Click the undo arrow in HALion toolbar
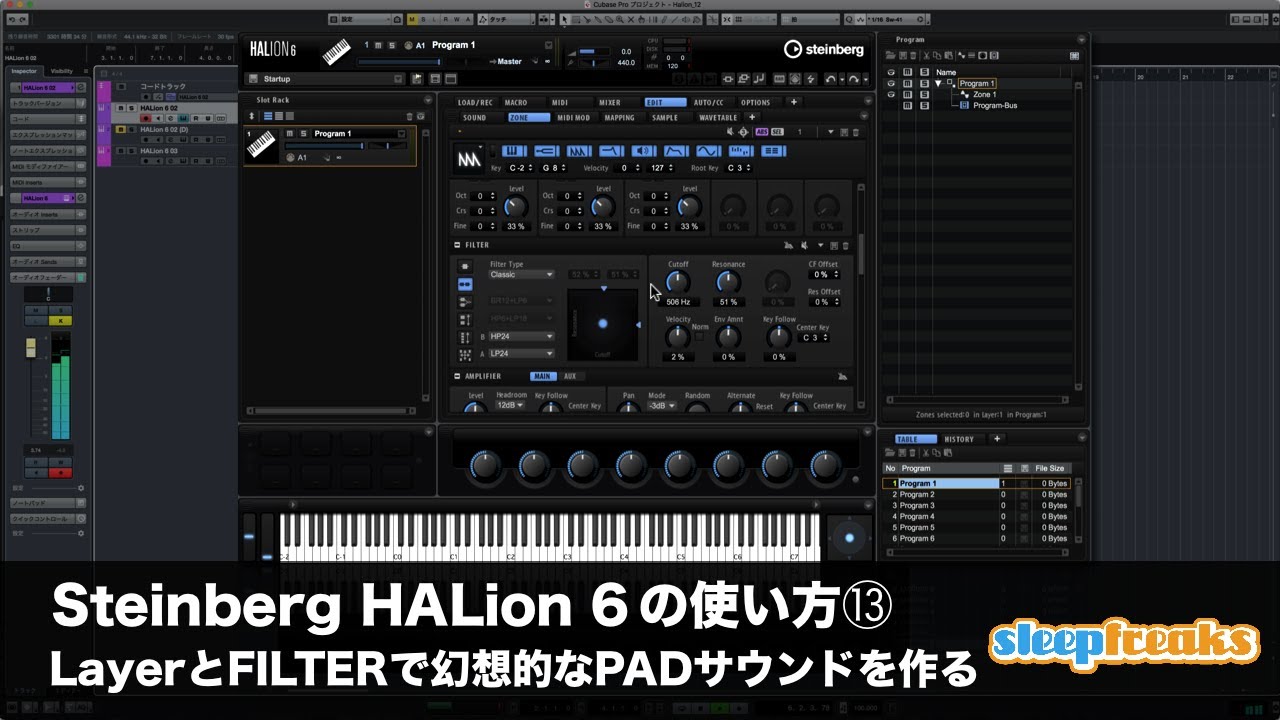1280x720 pixels. coord(830,79)
